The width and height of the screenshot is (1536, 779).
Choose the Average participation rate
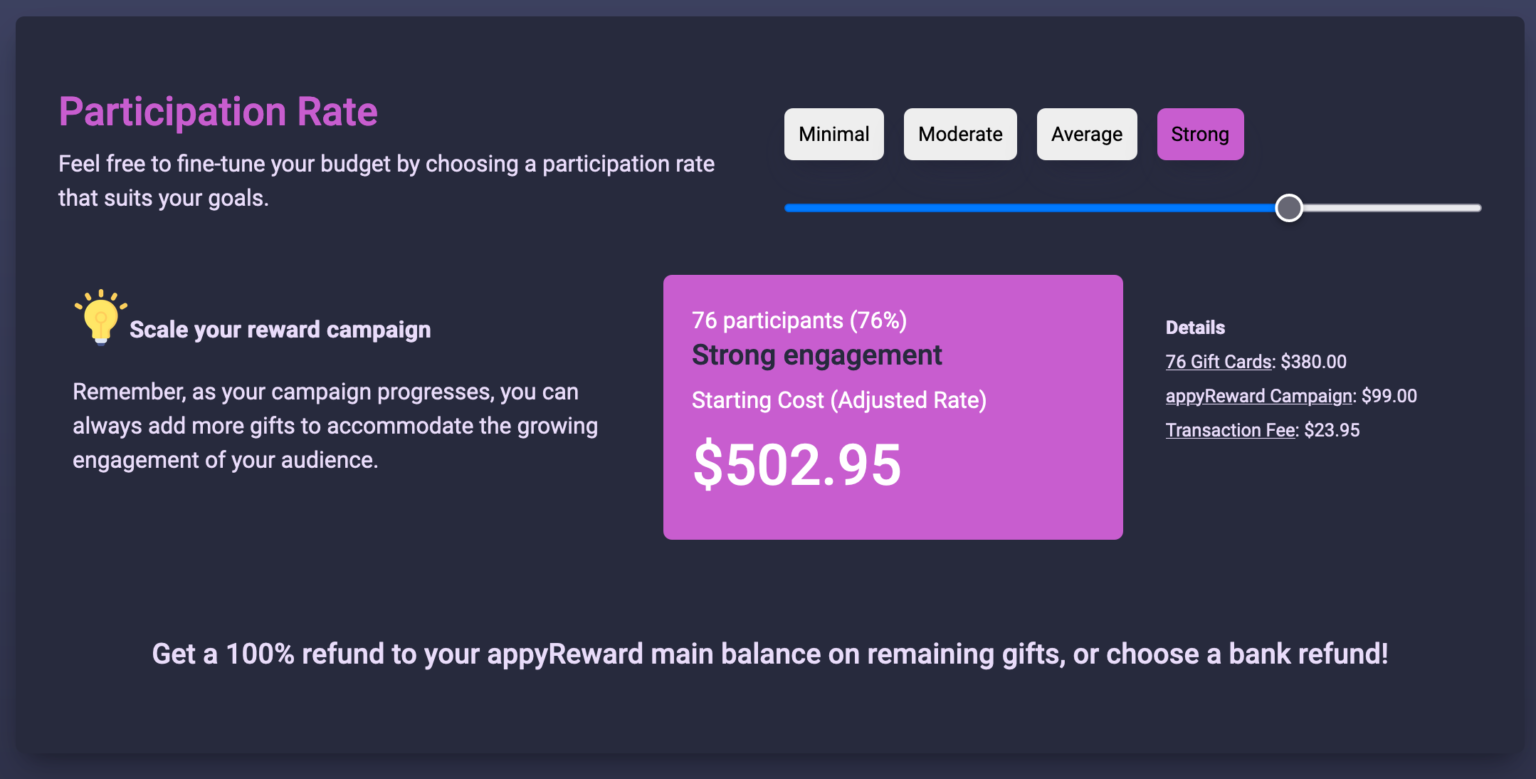[1086, 133]
